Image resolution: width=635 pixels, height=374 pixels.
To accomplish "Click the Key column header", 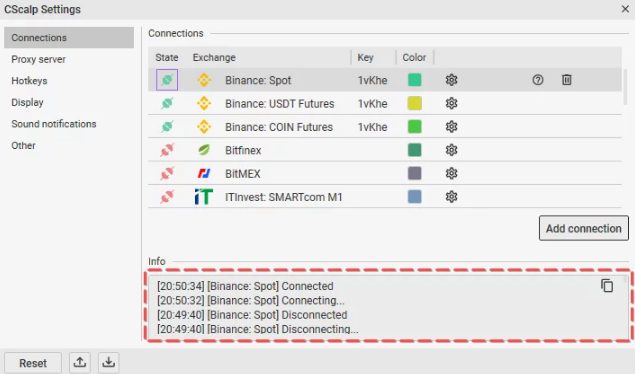I will 365,57.
